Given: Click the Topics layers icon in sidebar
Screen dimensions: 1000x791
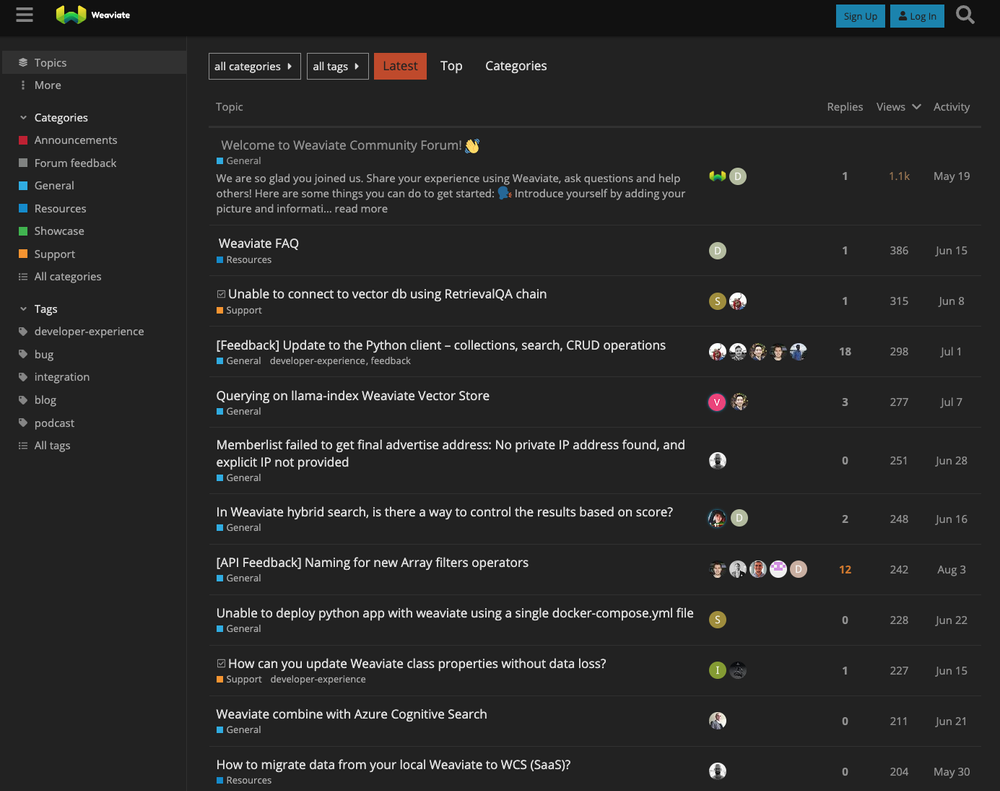Looking at the screenshot, I should coord(23,63).
